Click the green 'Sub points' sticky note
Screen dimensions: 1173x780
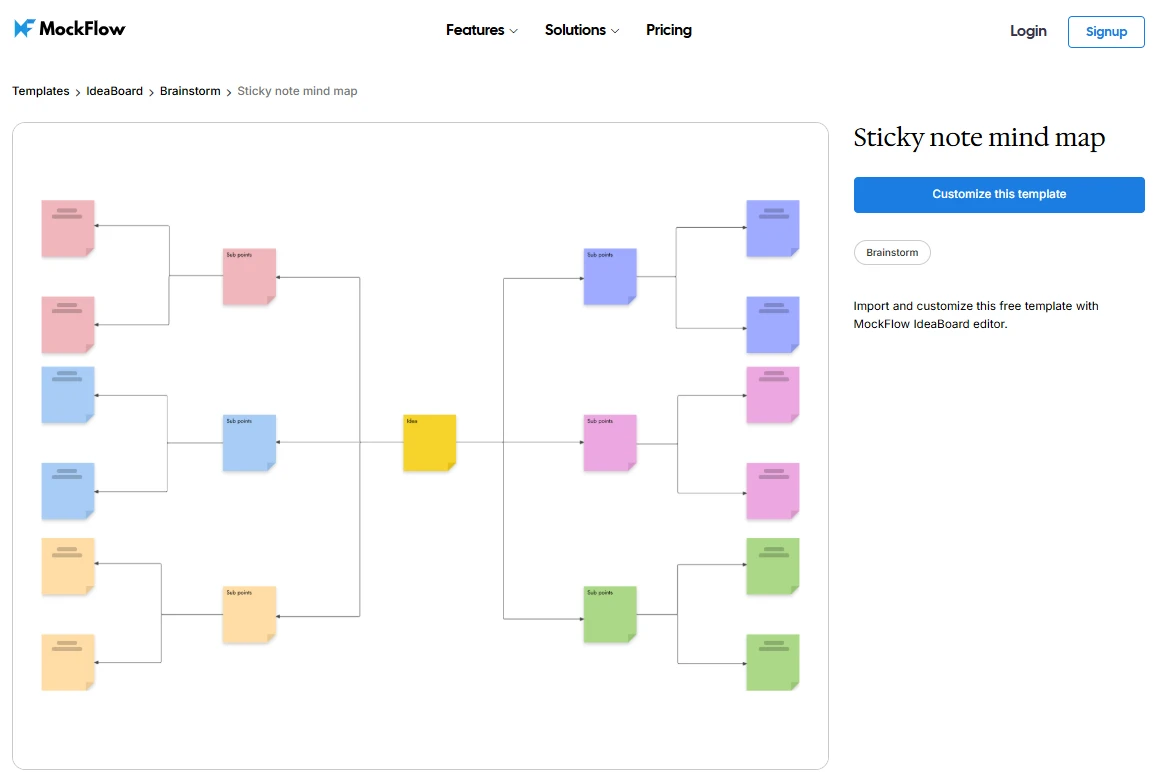click(x=610, y=615)
